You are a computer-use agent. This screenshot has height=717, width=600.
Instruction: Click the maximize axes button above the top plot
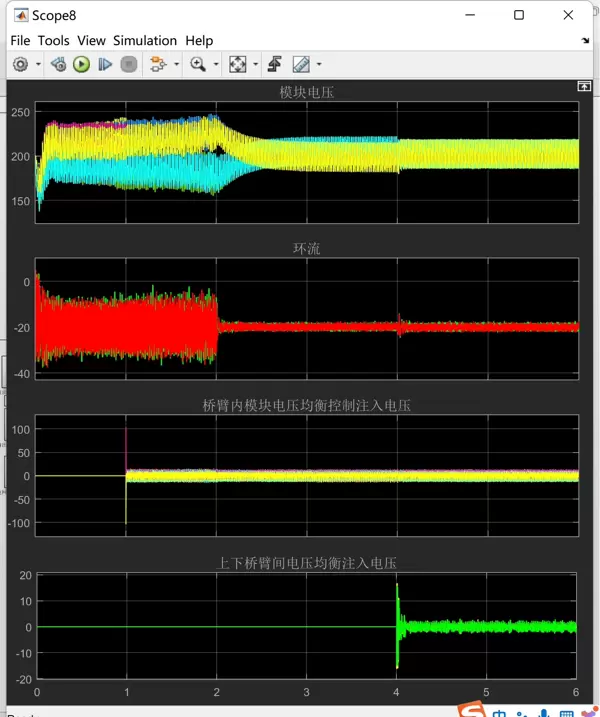[584, 87]
